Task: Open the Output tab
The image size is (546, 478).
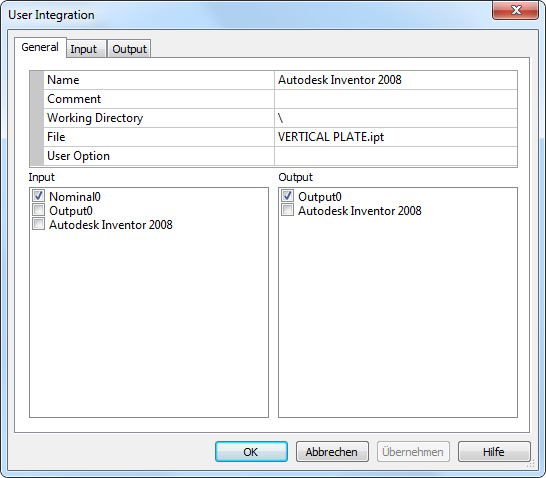Action: (129, 49)
